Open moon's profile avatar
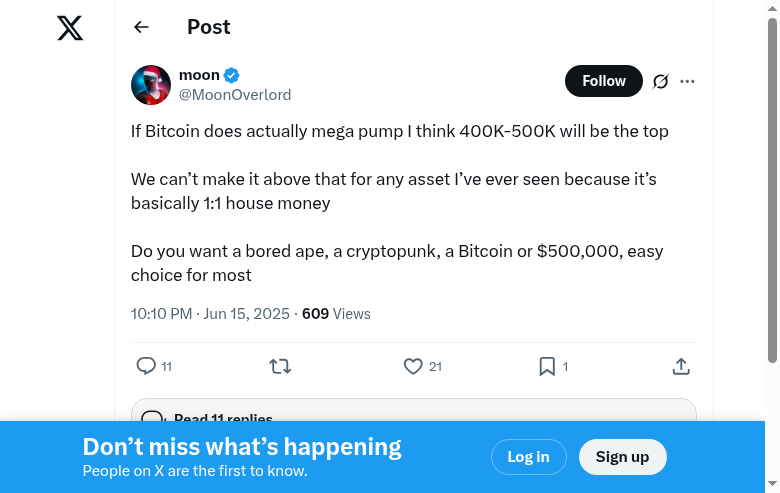 click(151, 85)
